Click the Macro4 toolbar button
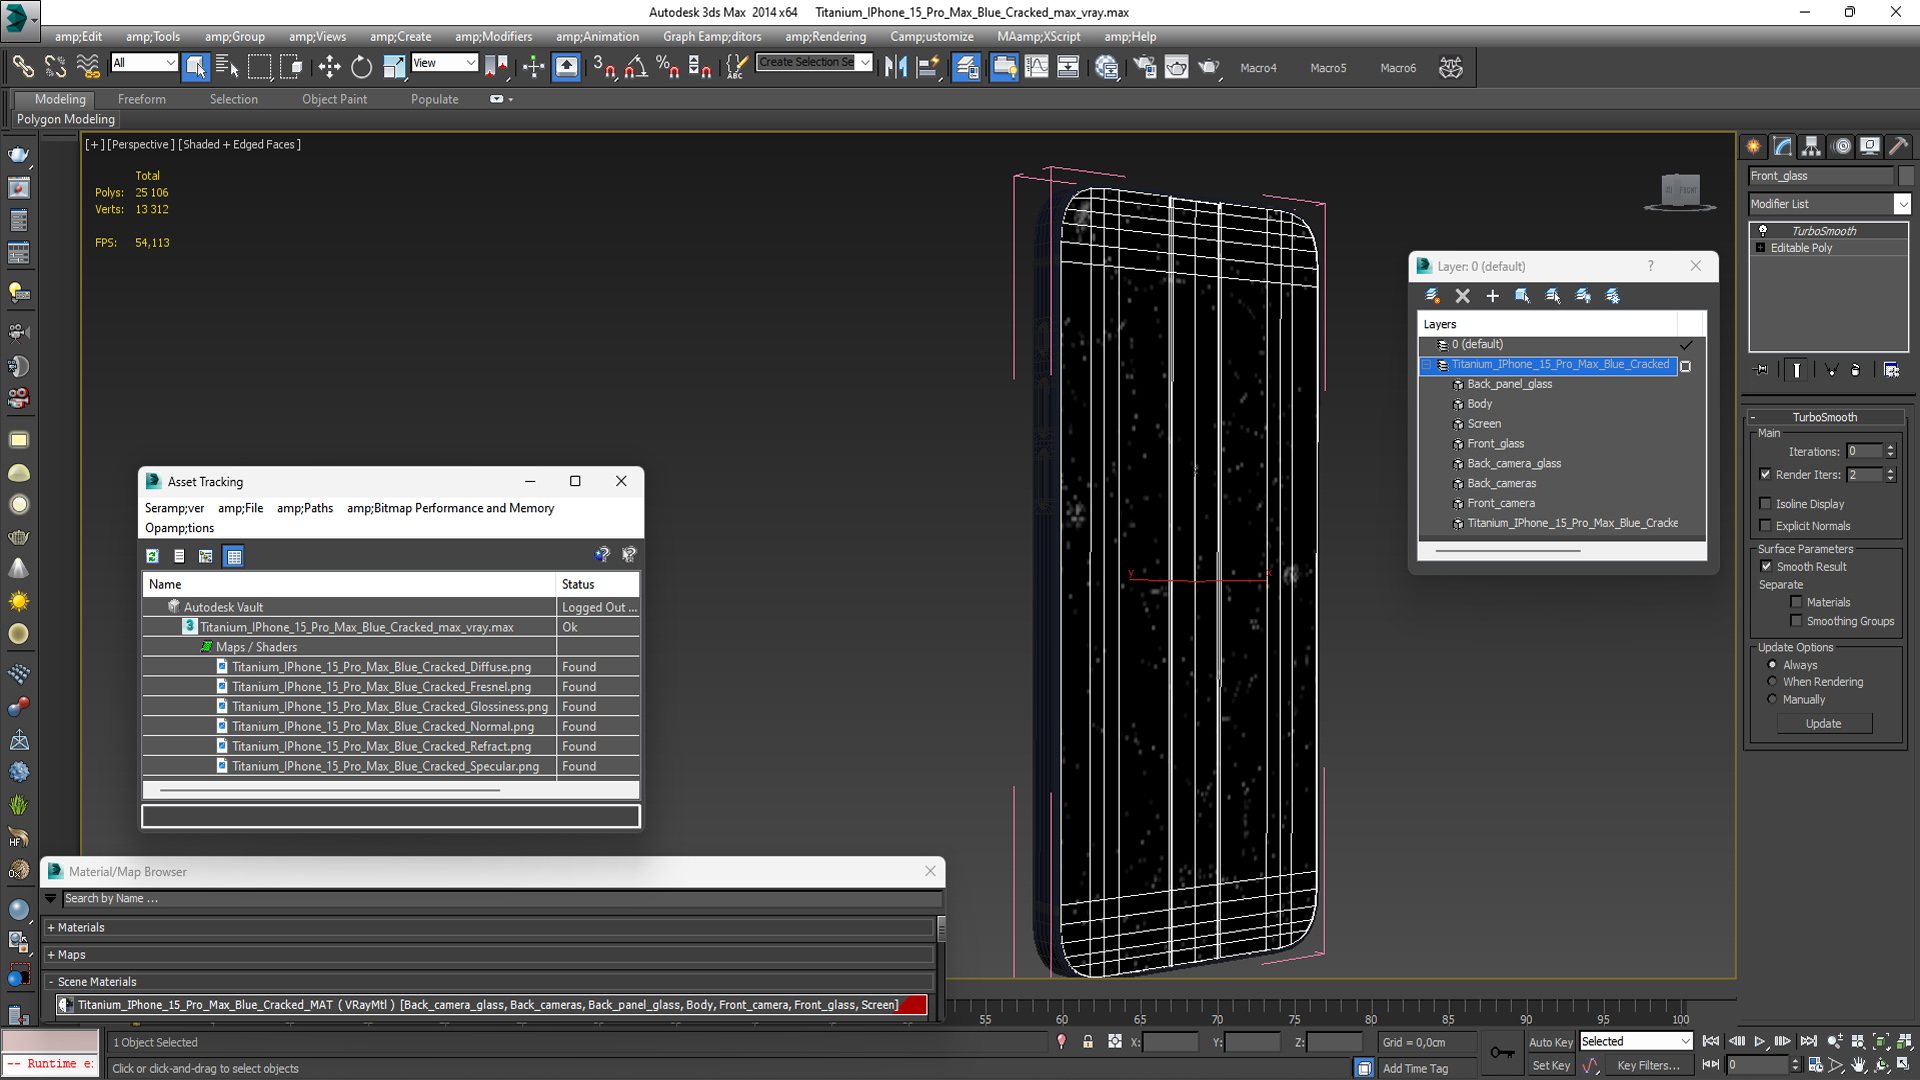Viewport: 1920px width, 1080px height. pyautogui.click(x=1258, y=68)
